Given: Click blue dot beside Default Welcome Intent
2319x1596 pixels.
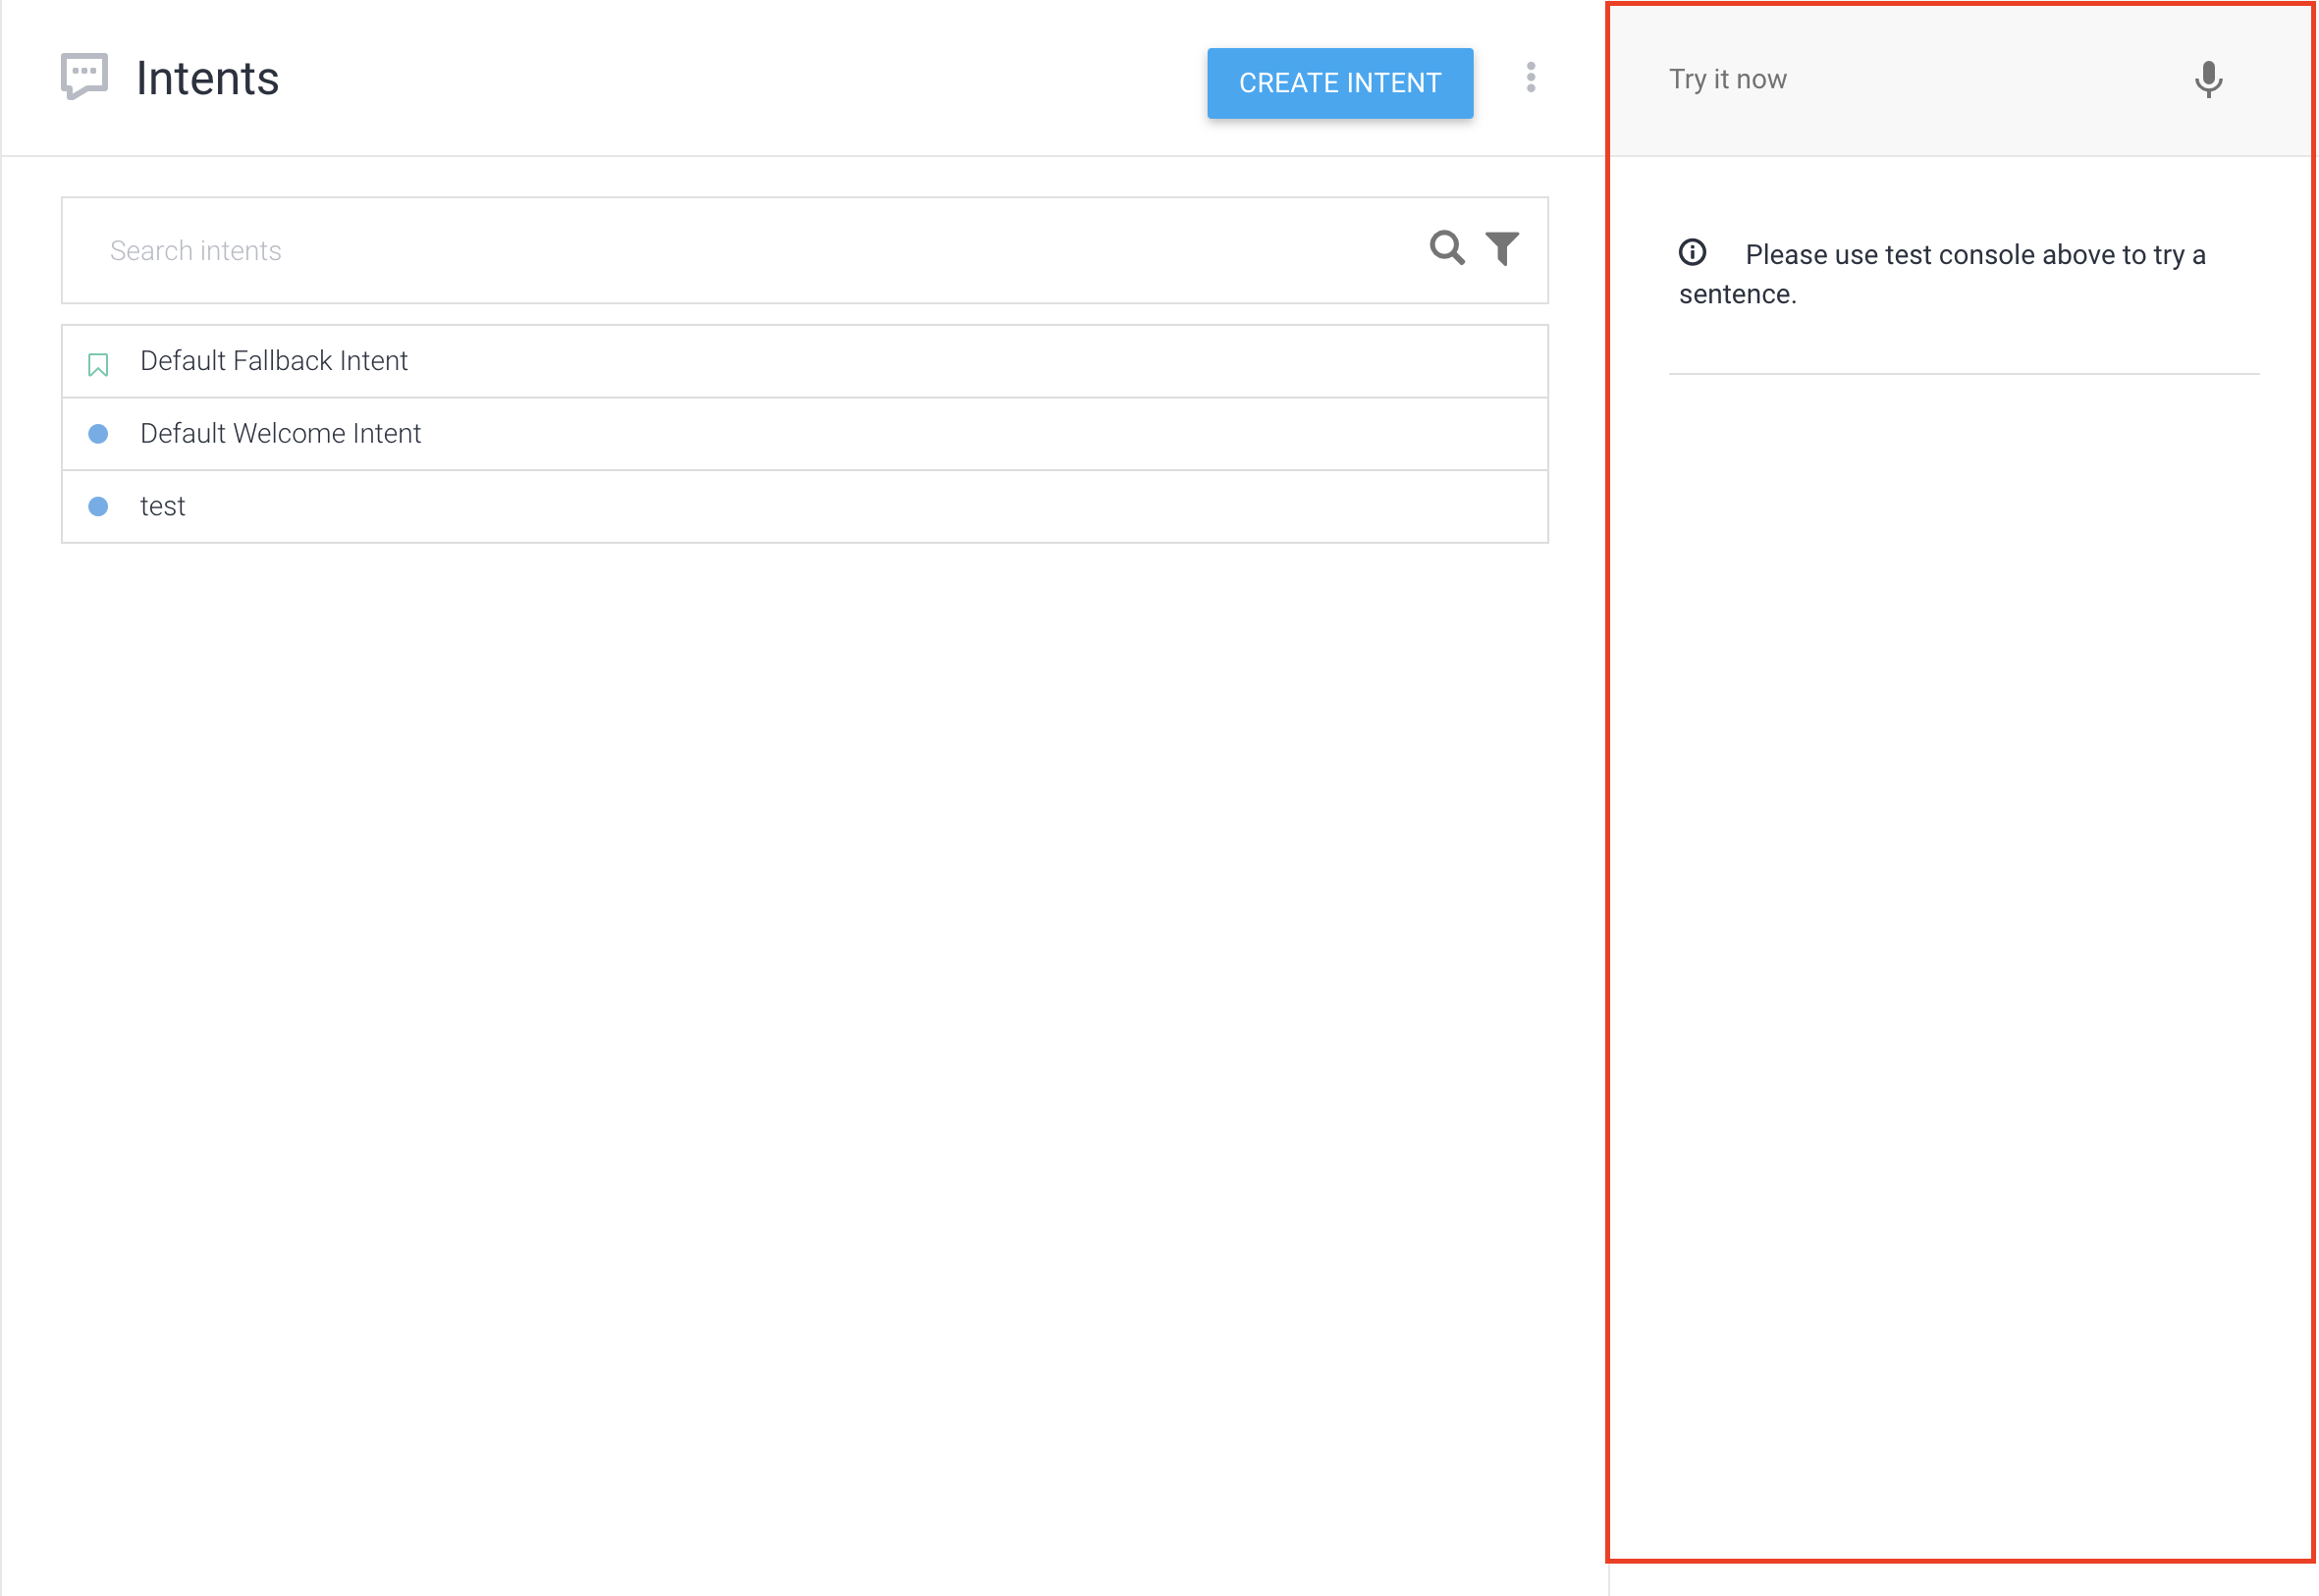Looking at the screenshot, I should point(98,434).
